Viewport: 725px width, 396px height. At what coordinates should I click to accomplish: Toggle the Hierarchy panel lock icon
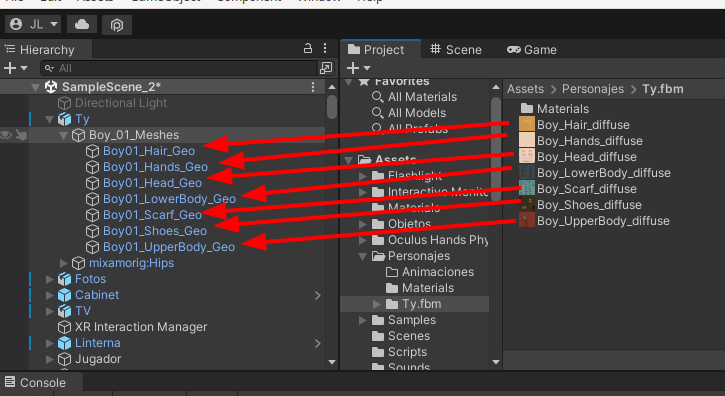click(x=308, y=48)
